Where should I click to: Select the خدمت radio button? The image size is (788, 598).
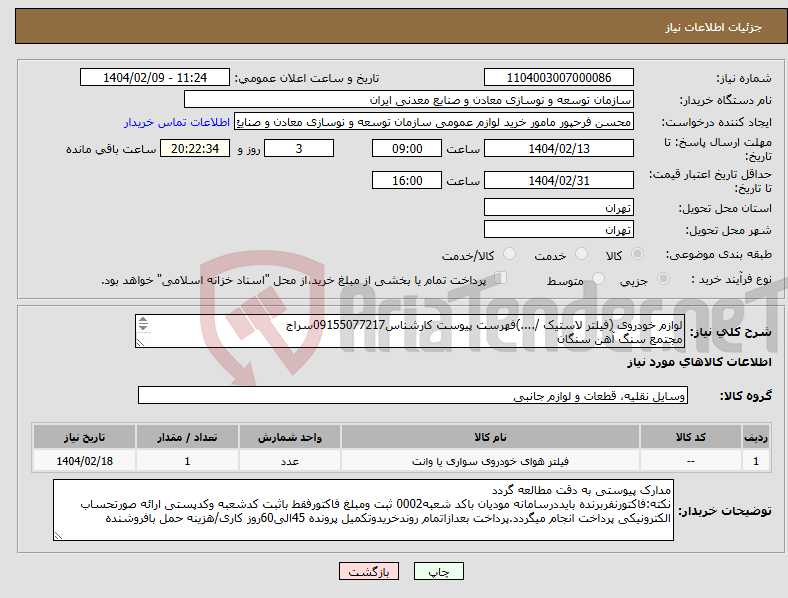pyautogui.click(x=581, y=254)
